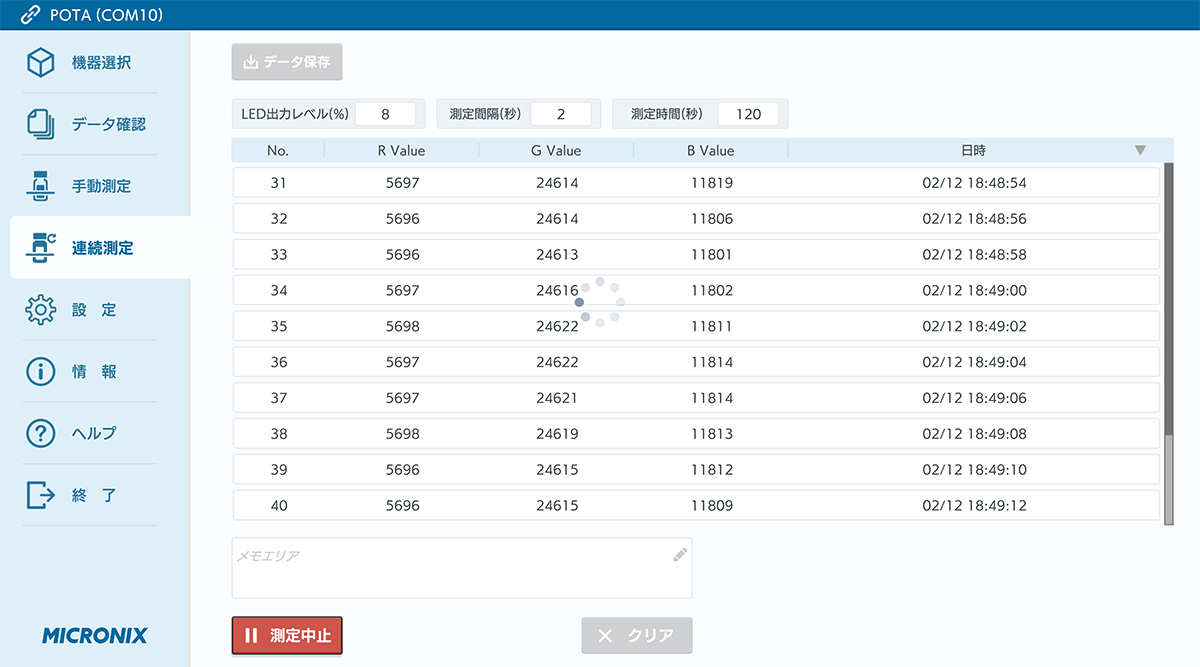Click the exit arrow icon for 終了

click(40, 495)
